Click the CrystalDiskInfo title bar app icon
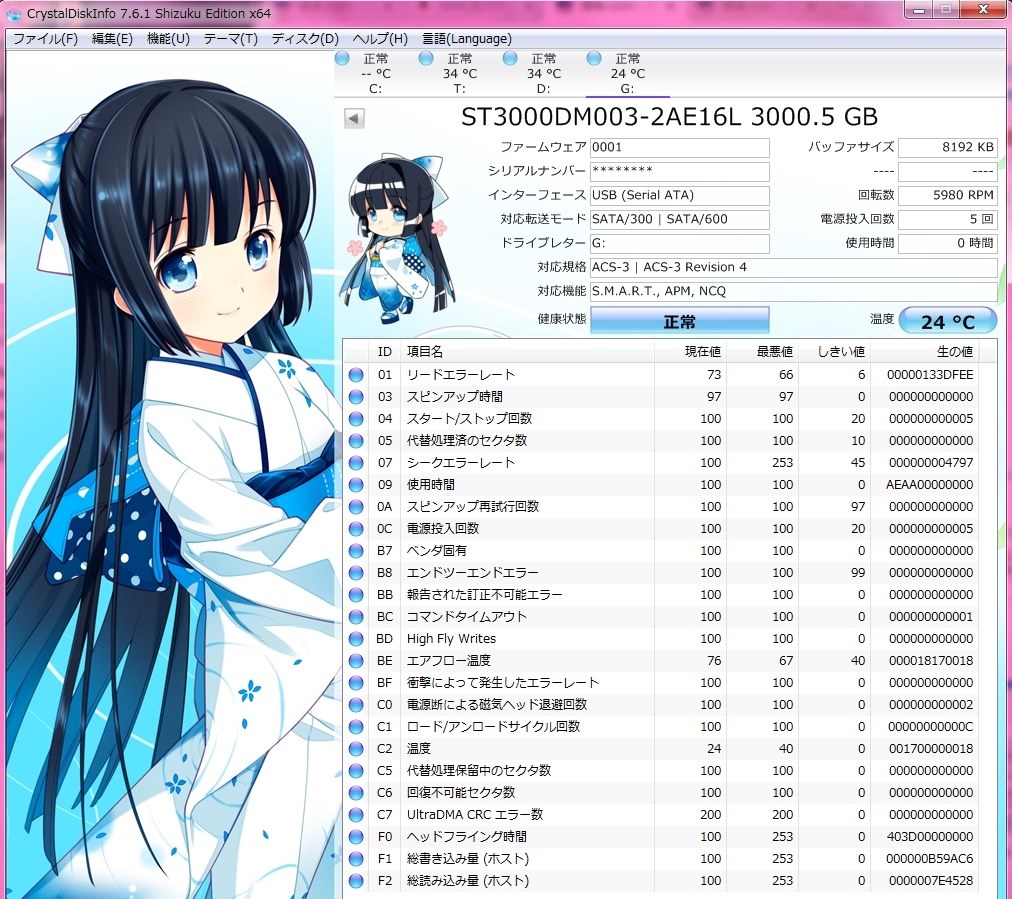1012x899 pixels. tap(13, 13)
